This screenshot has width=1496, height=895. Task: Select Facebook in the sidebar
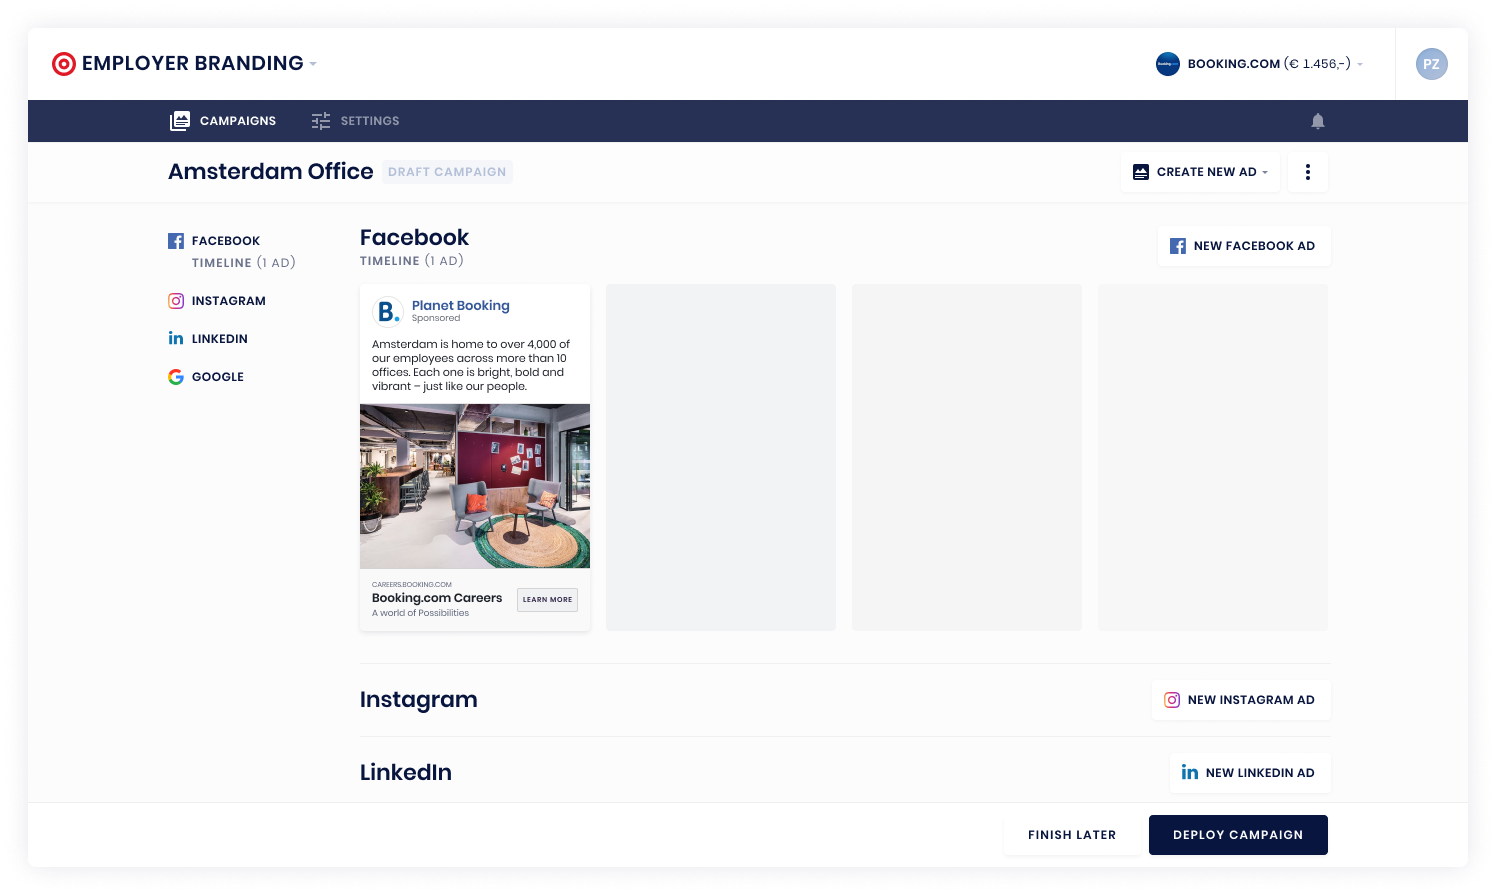[x=226, y=241]
